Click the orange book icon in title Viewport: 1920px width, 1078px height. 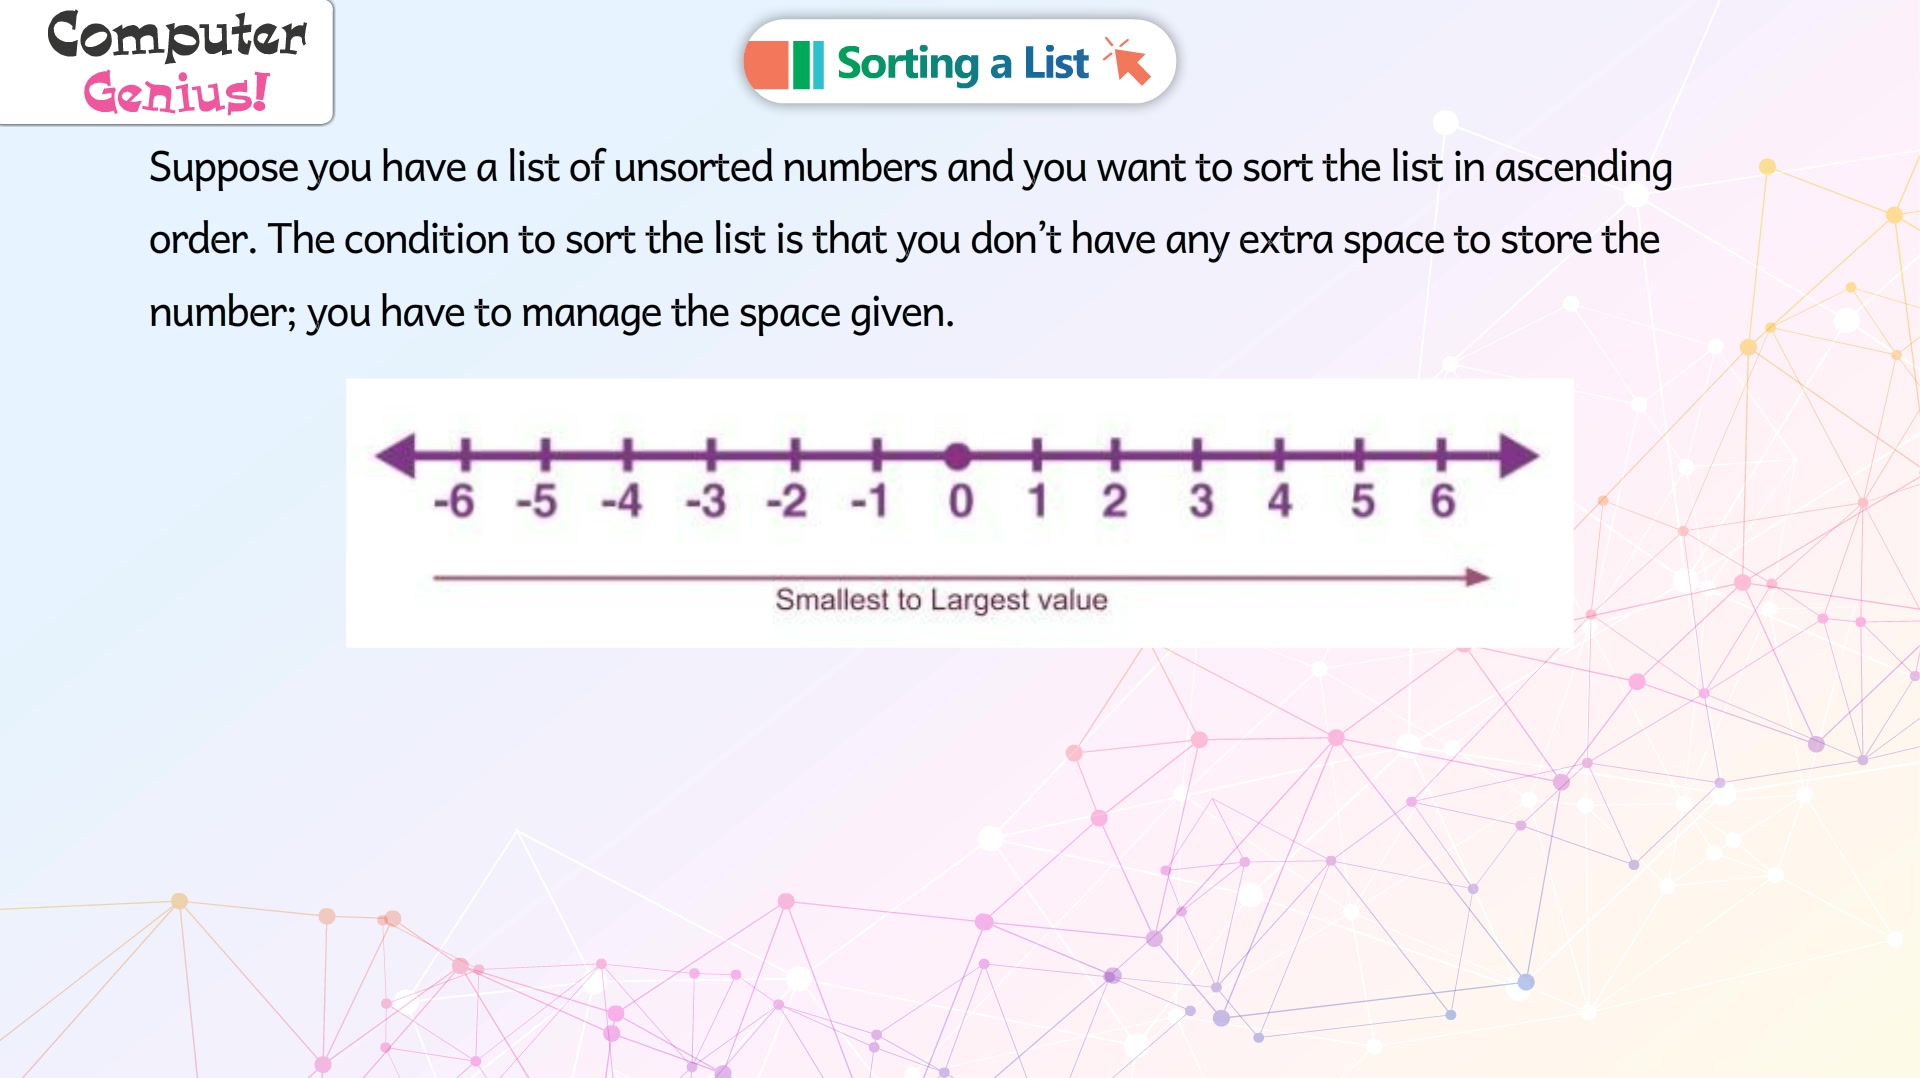tap(767, 65)
